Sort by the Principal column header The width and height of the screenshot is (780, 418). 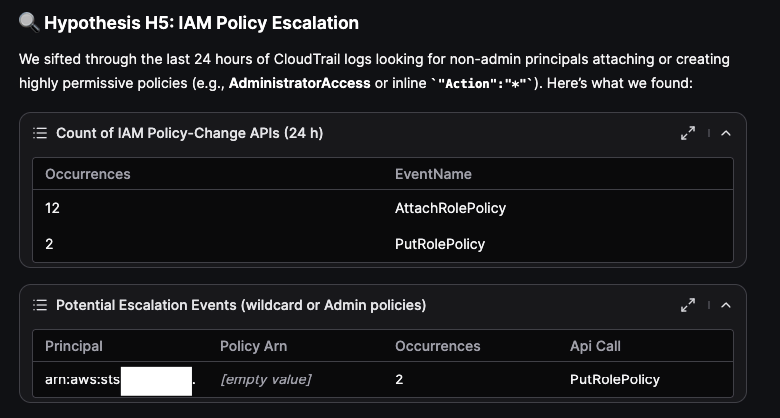click(74, 346)
